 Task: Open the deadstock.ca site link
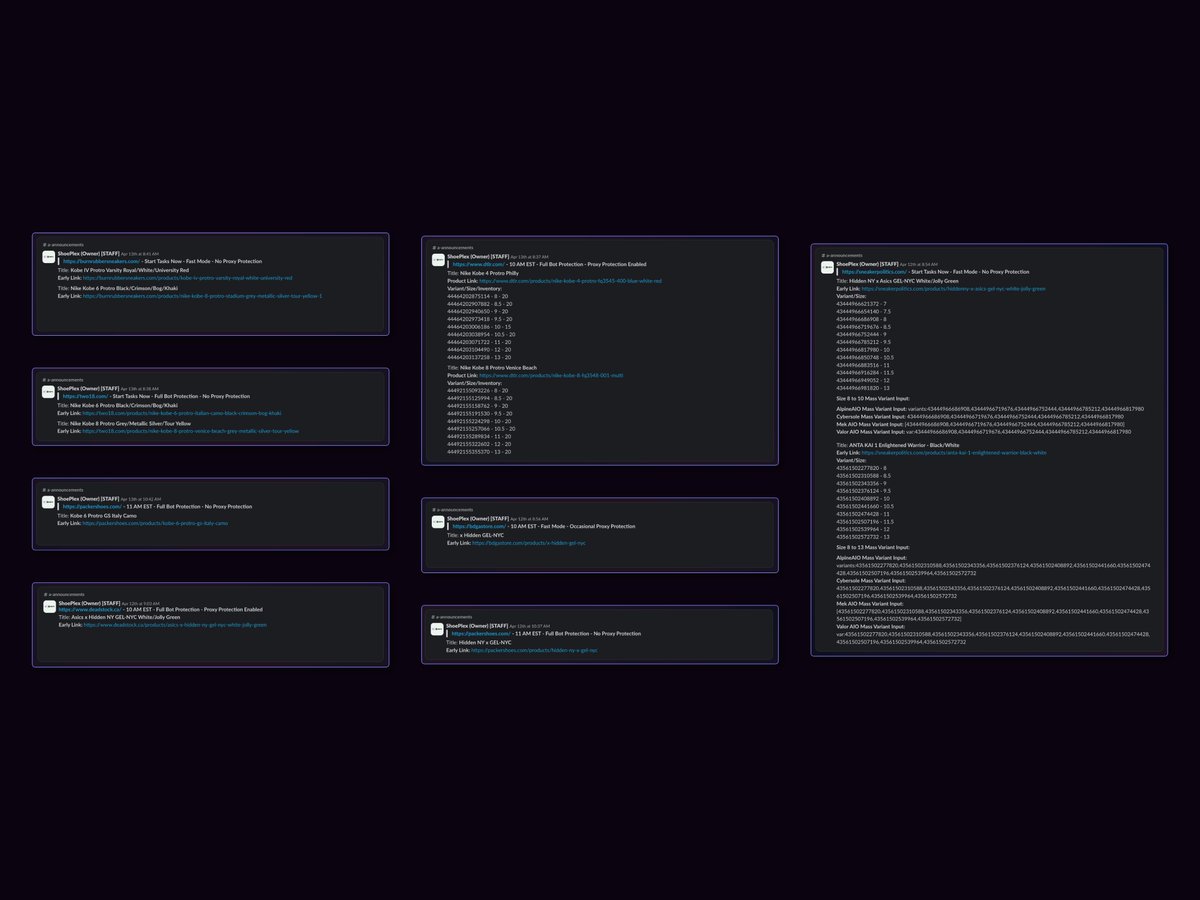click(x=90, y=610)
